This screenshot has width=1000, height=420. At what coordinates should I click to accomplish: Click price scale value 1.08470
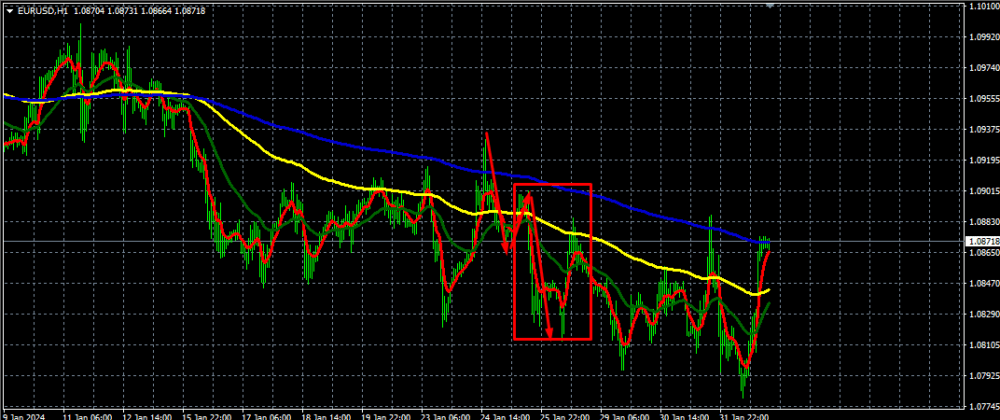[986, 284]
